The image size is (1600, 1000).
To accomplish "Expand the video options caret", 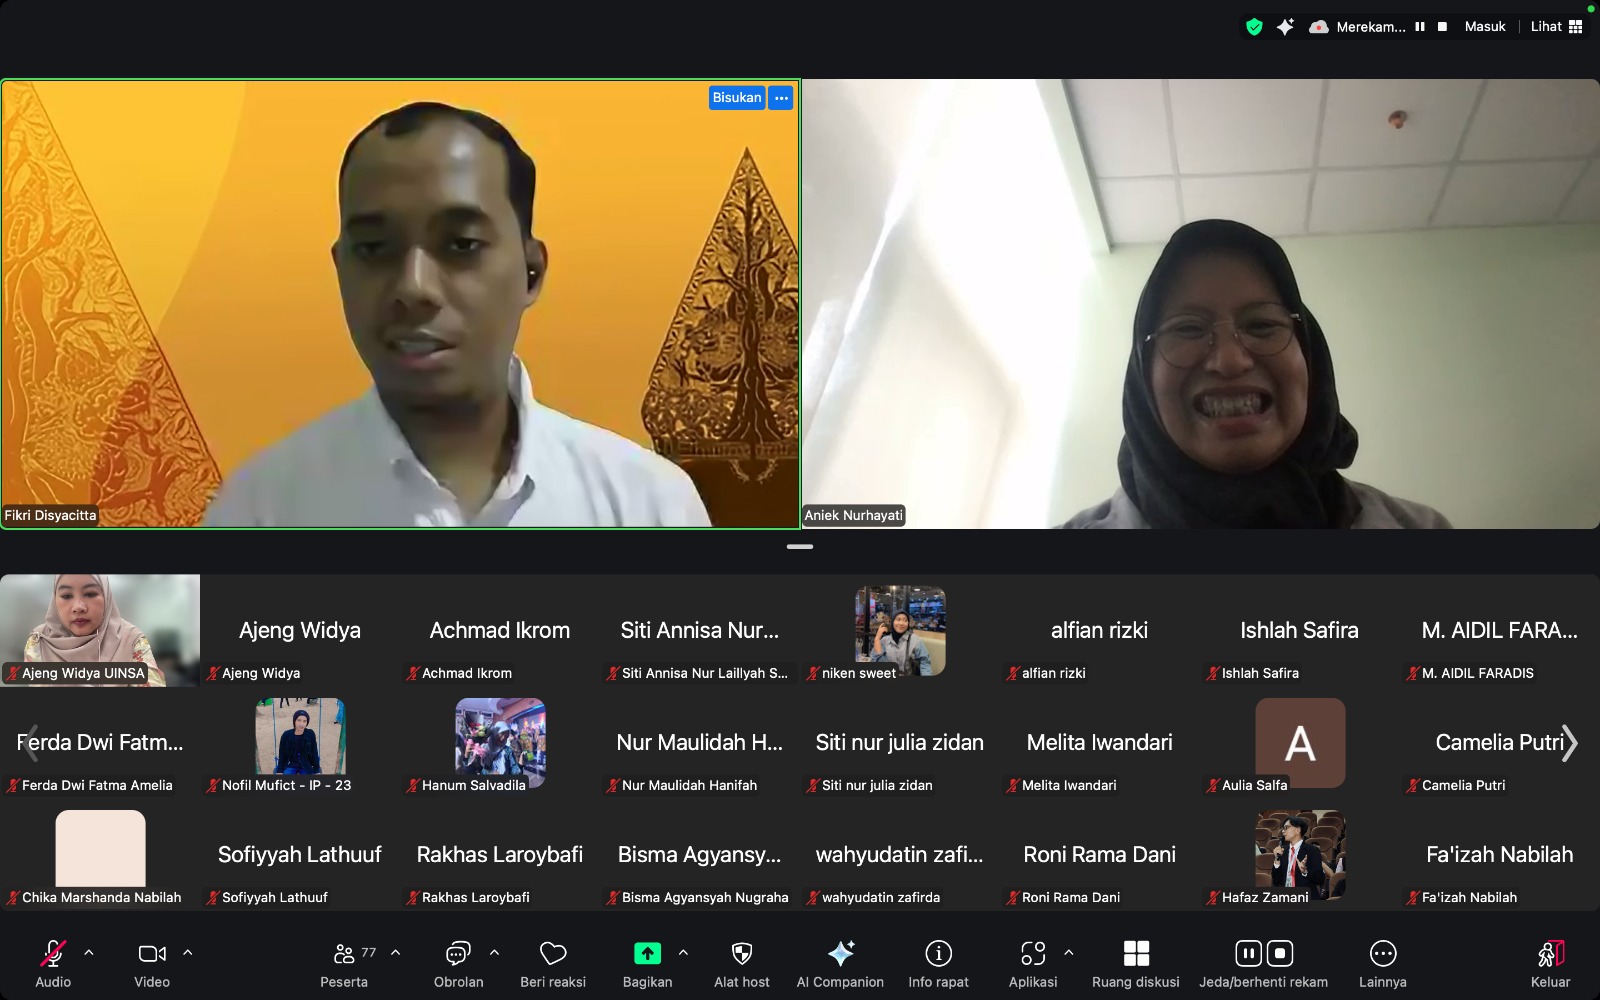I will [188, 953].
